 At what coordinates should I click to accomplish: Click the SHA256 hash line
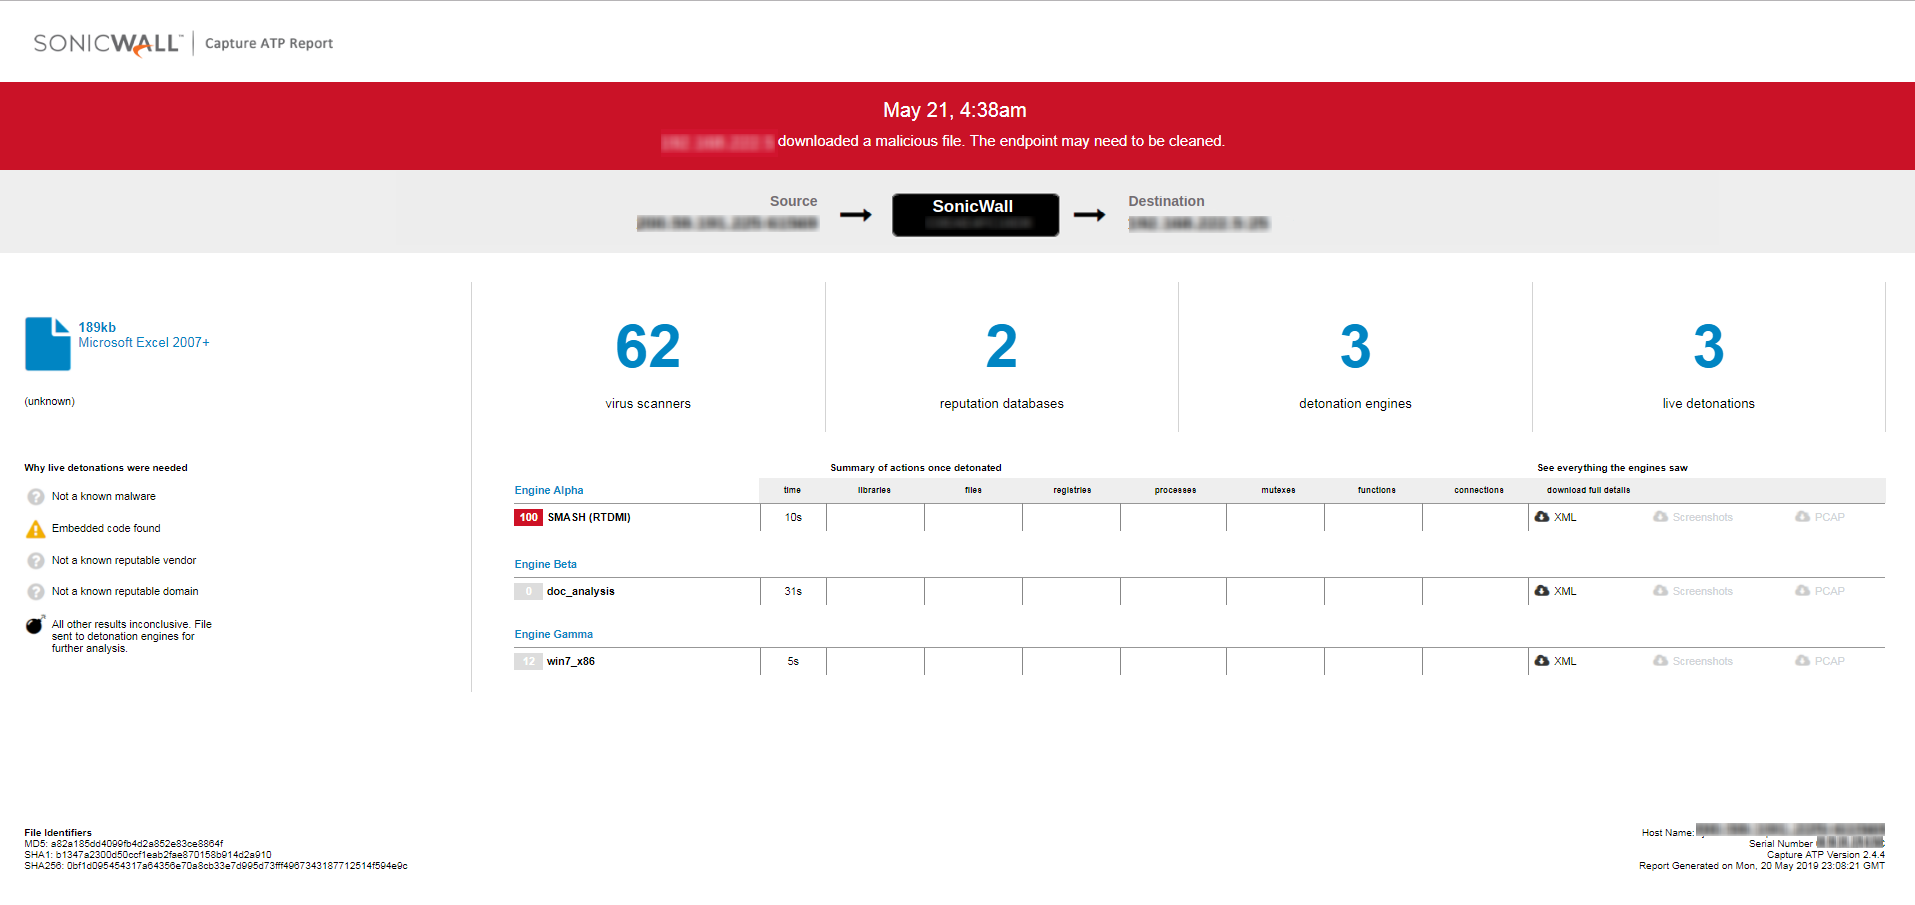(216, 866)
